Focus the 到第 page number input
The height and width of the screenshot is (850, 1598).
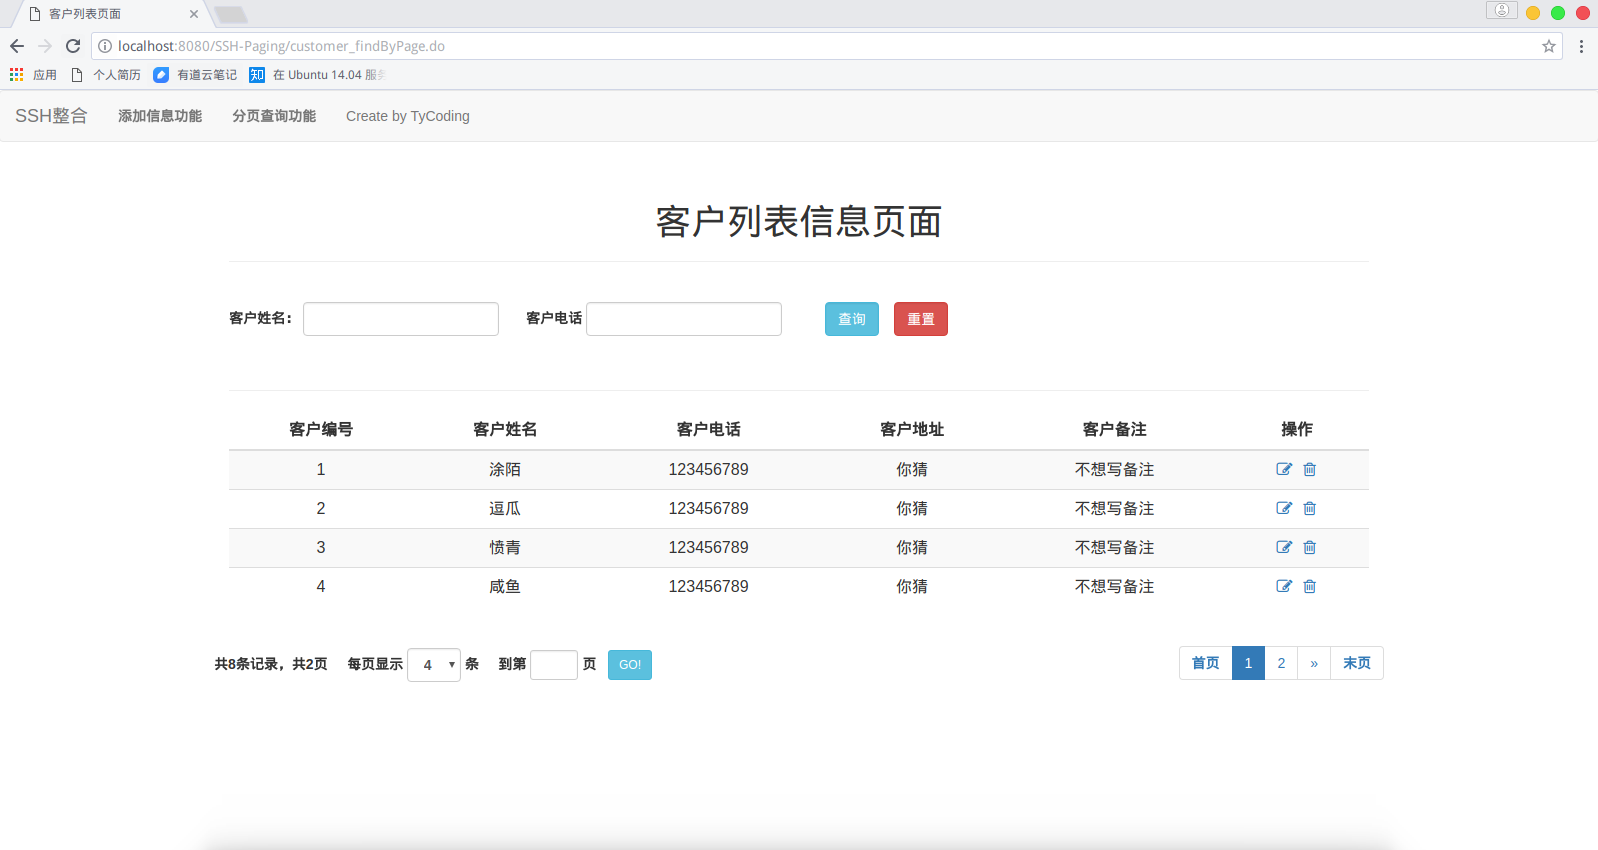pyautogui.click(x=554, y=665)
